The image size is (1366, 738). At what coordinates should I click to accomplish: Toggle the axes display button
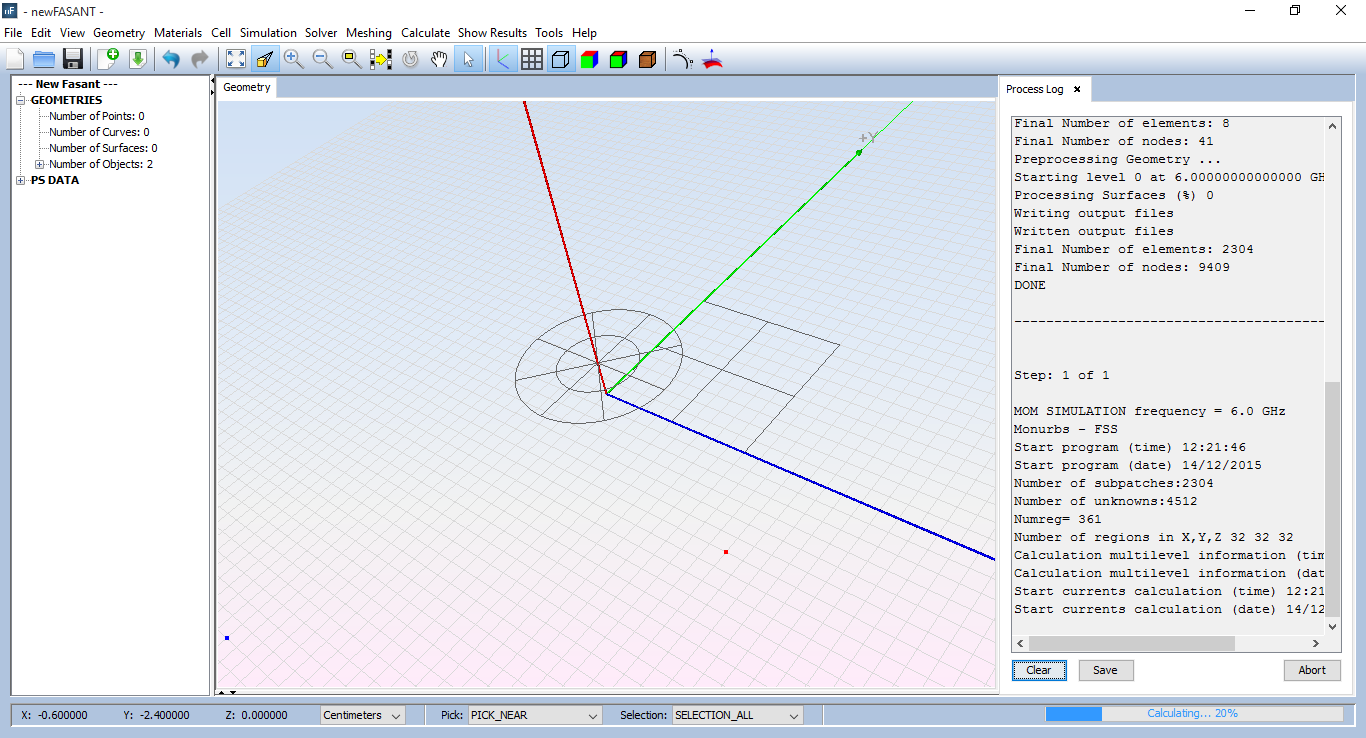(x=502, y=59)
